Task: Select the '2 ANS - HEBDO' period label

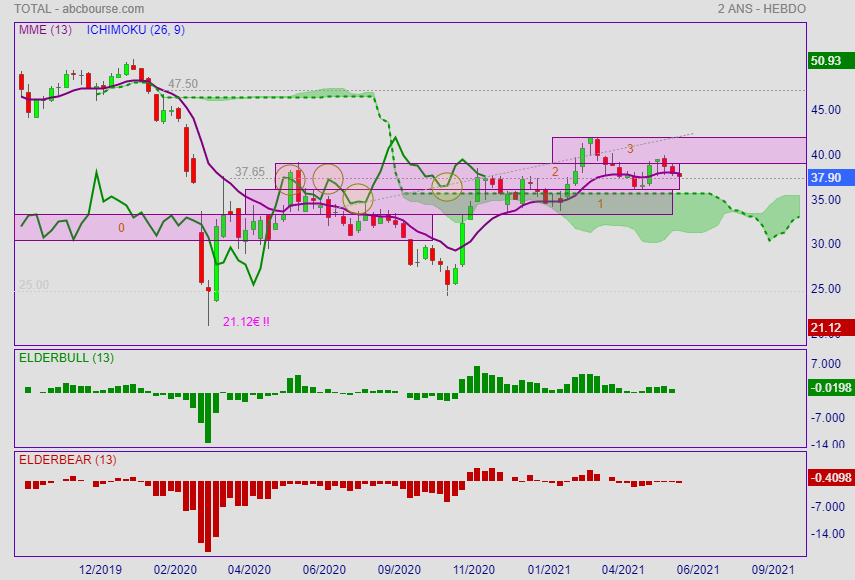Action: coord(761,9)
